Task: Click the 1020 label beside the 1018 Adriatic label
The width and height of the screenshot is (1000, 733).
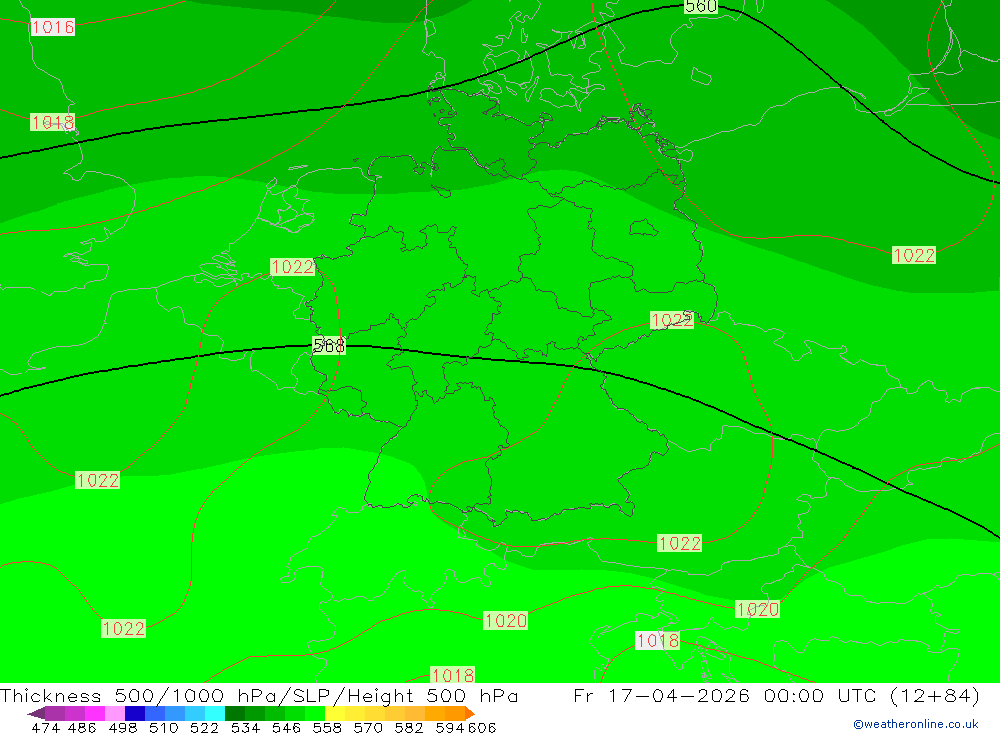Action: (x=757, y=609)
